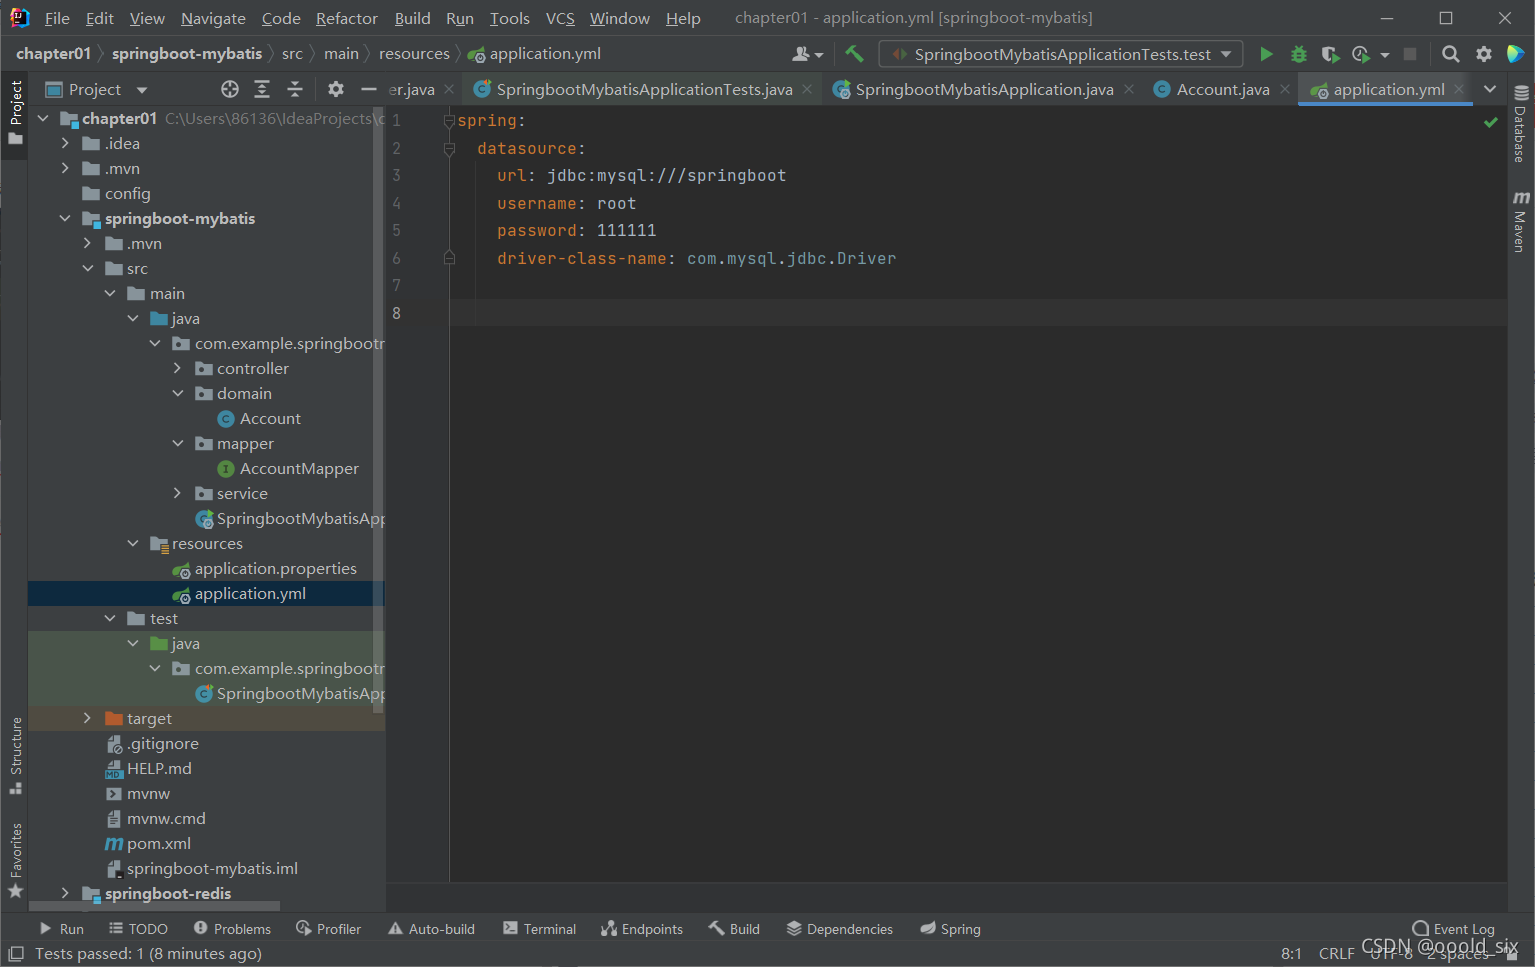Hide the Project tool window

pyautogui.click(x=368, y=89)
